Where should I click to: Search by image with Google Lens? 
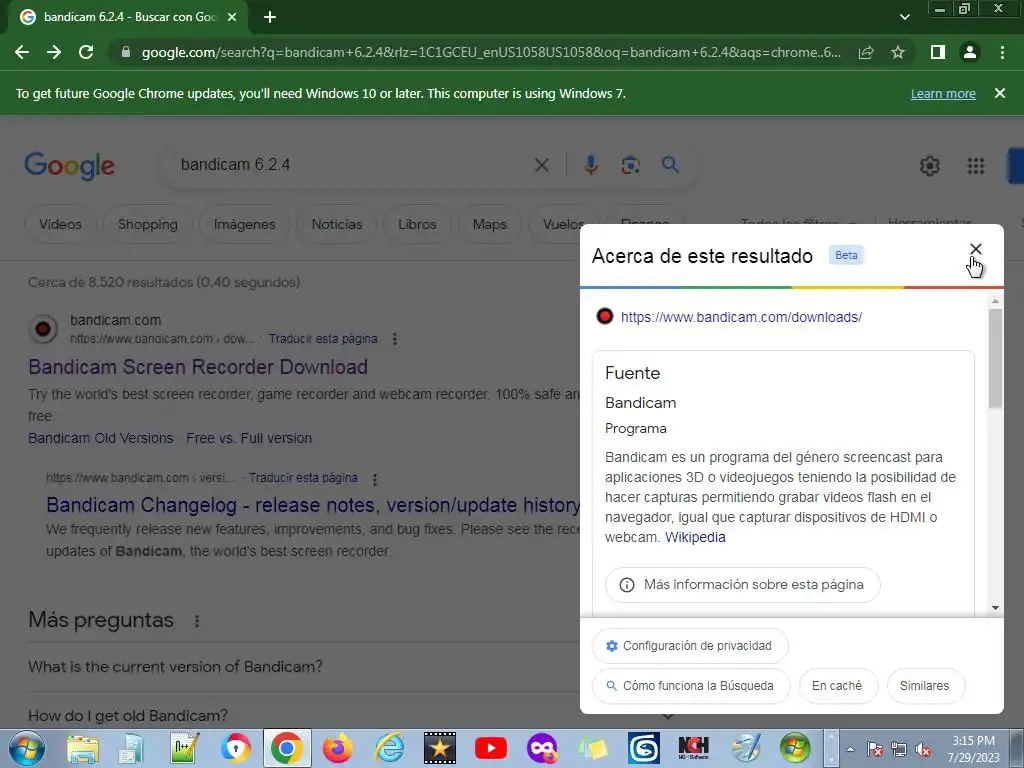tap(630, 165)
